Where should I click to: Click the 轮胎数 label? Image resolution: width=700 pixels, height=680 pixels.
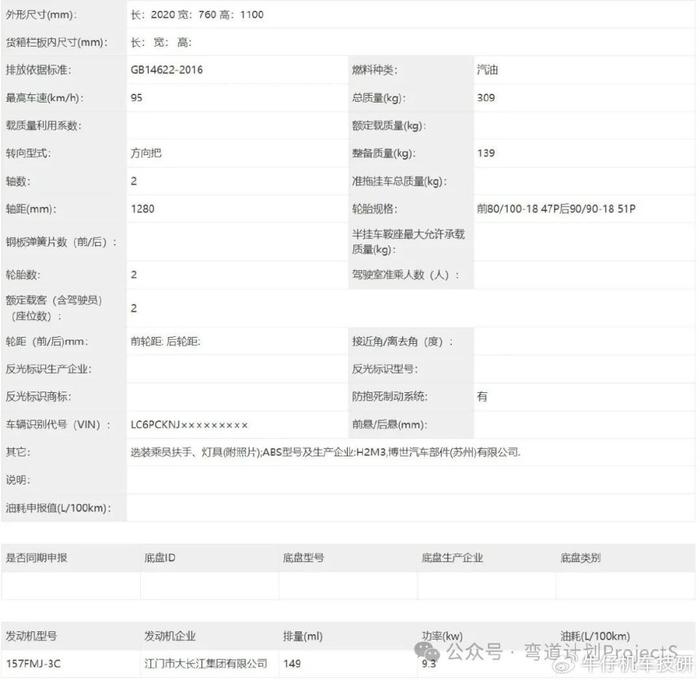point(23,275)
